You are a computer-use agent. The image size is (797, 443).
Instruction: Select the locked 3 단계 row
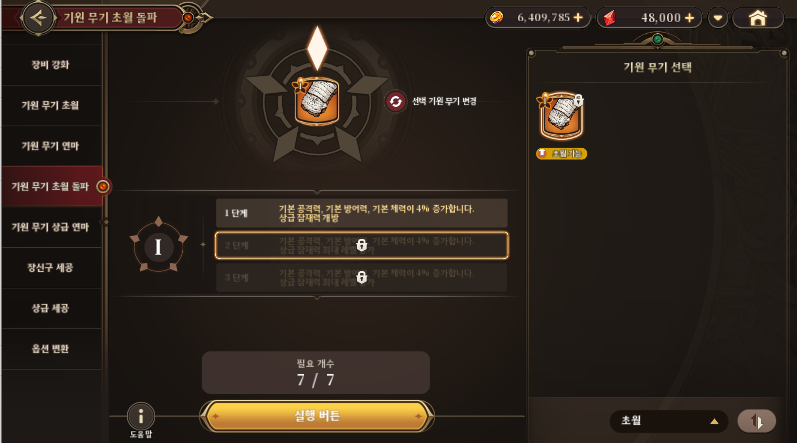361,277
